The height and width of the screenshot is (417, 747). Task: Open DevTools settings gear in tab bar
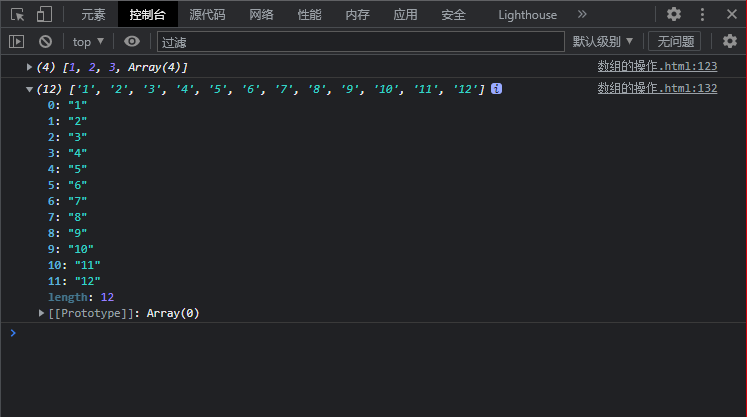tap(674, 14)
